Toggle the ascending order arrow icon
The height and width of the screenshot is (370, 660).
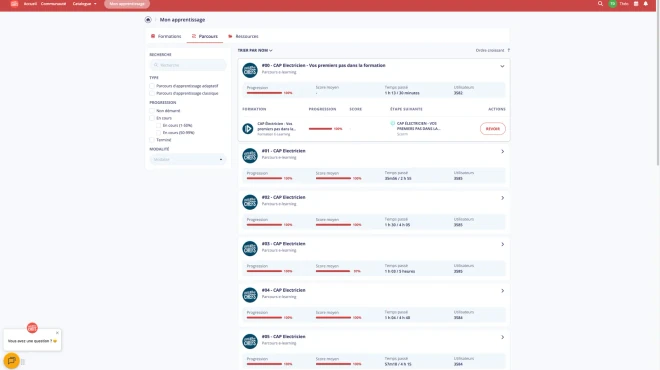(508, 51)
